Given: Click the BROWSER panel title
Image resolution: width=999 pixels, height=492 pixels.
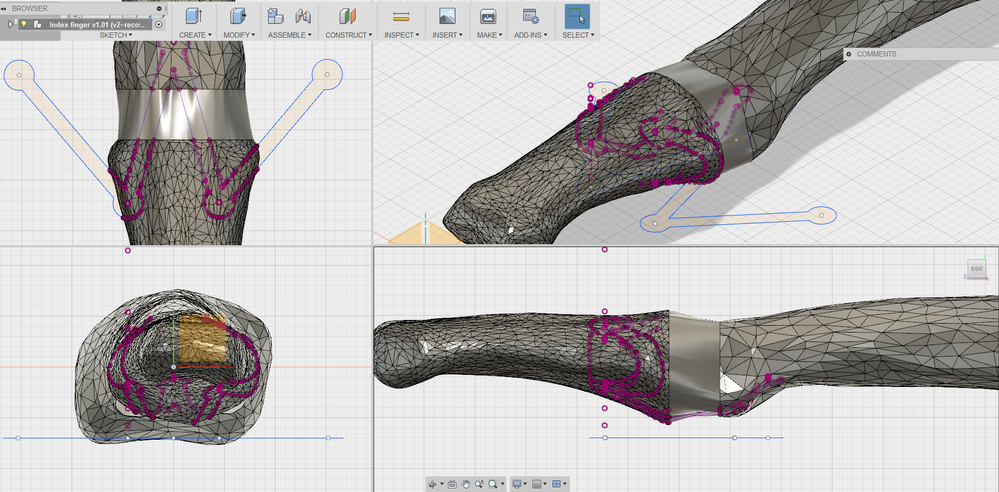Looking at the screenshot, I should pos(29,8).
